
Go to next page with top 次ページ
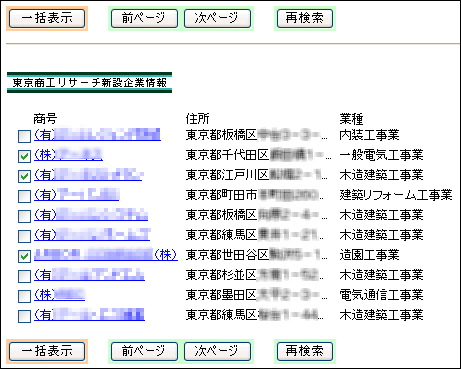pyautogui.click(x=217, y=18)
